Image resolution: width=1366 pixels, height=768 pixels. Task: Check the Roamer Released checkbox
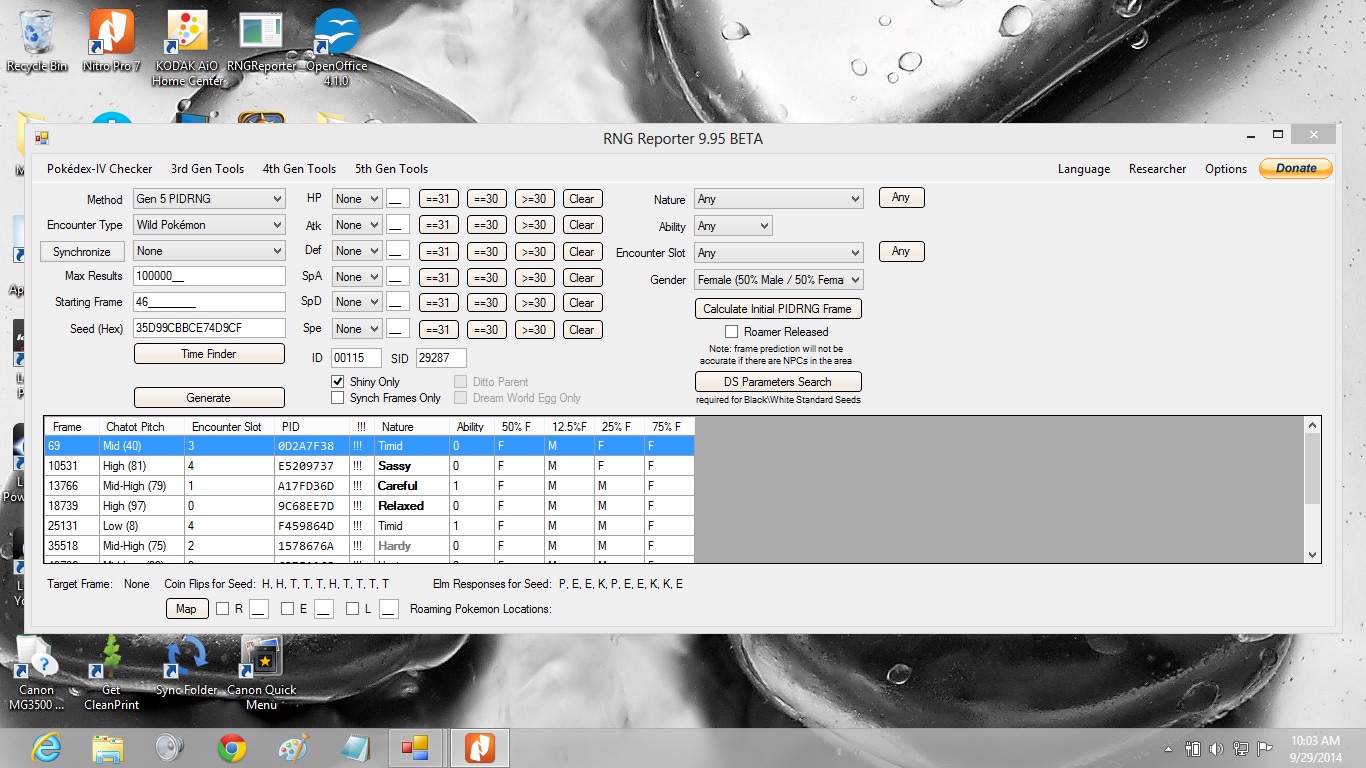[x=731, y=332]
